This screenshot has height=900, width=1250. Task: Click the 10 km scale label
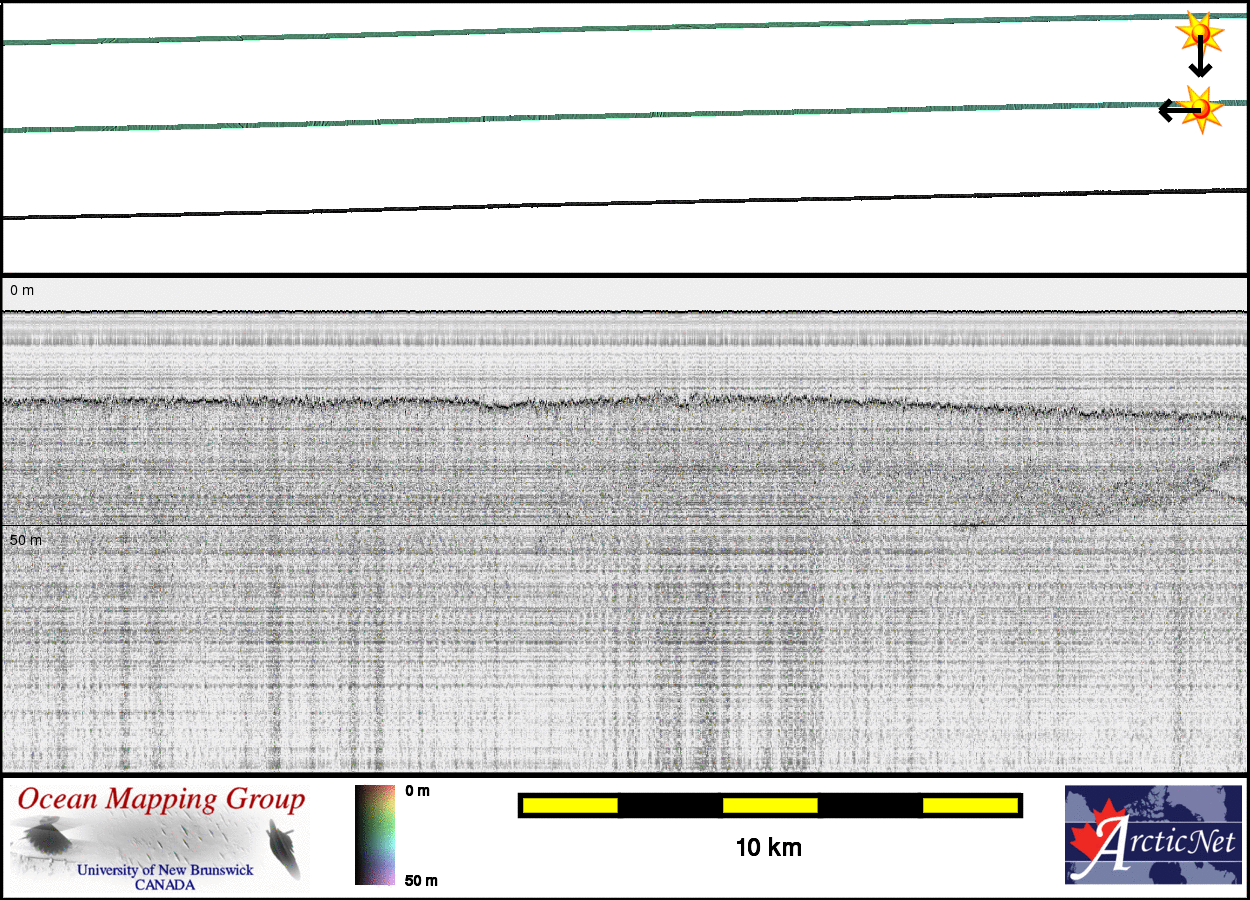point(768,848)
